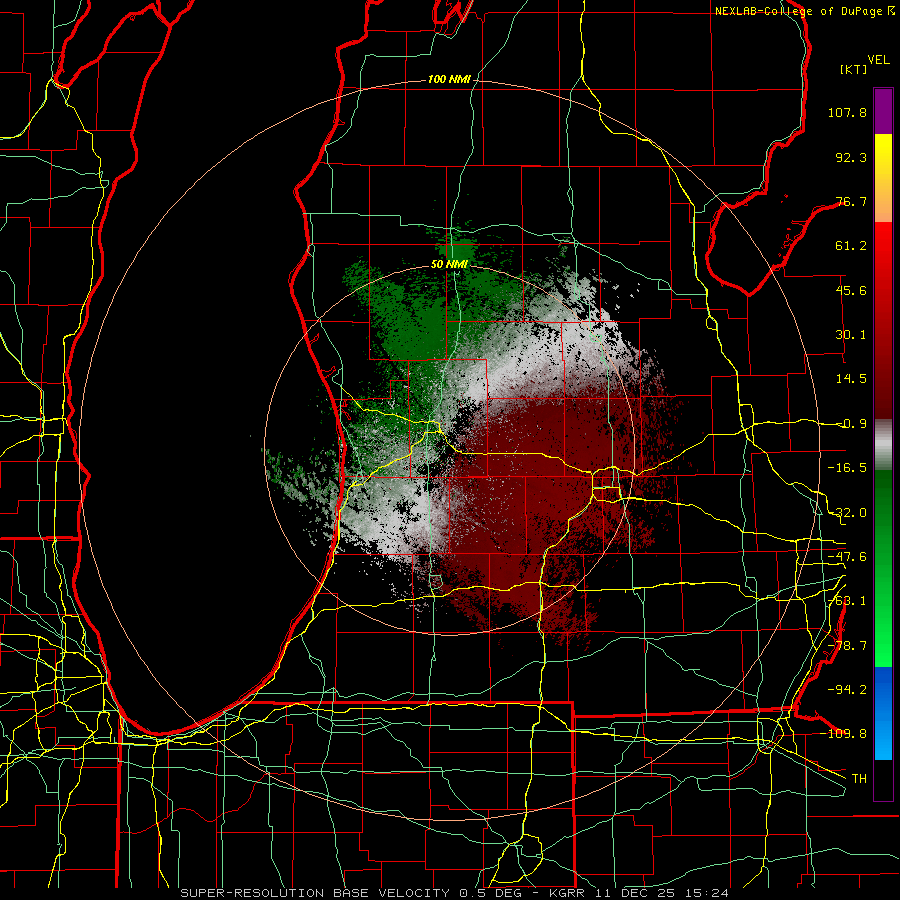900x900 pixels.
Task: Click the 100 NMI range ring label
Action: coord(449,79)
